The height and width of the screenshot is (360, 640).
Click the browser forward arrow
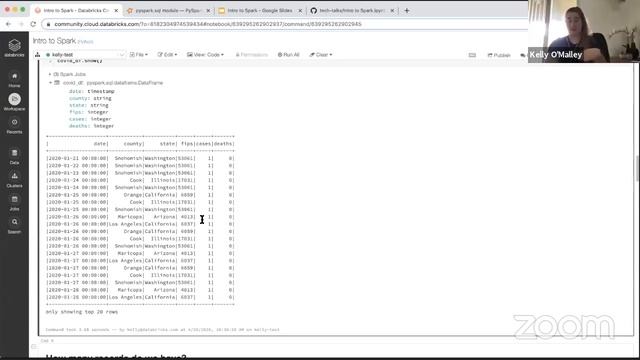tap(21, 24)
